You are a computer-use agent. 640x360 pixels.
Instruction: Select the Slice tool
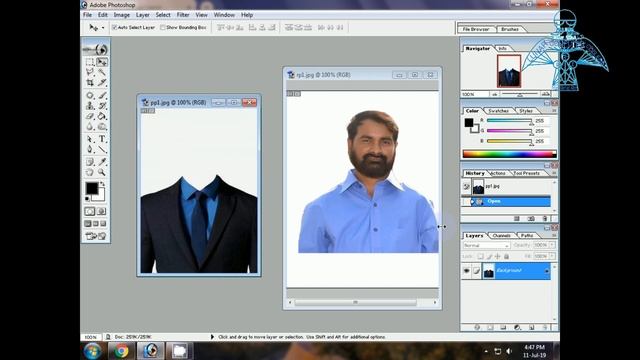pos(102,82)
